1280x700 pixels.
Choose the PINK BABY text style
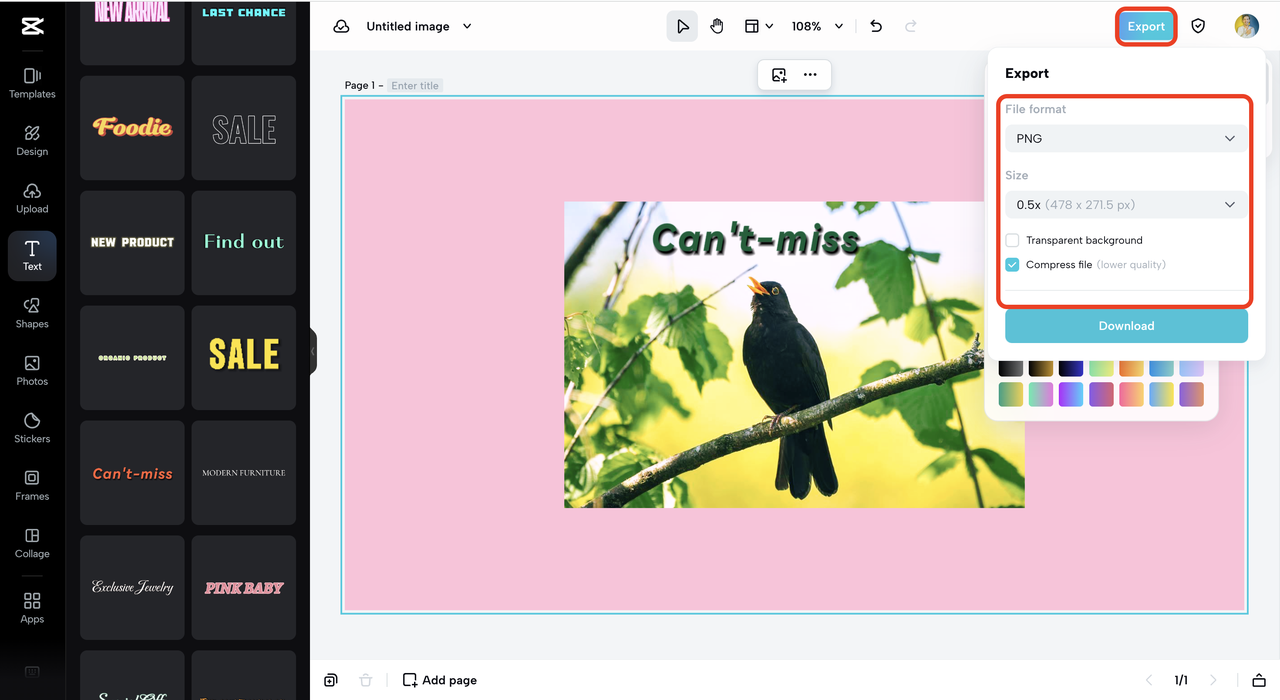click(244, 588)
